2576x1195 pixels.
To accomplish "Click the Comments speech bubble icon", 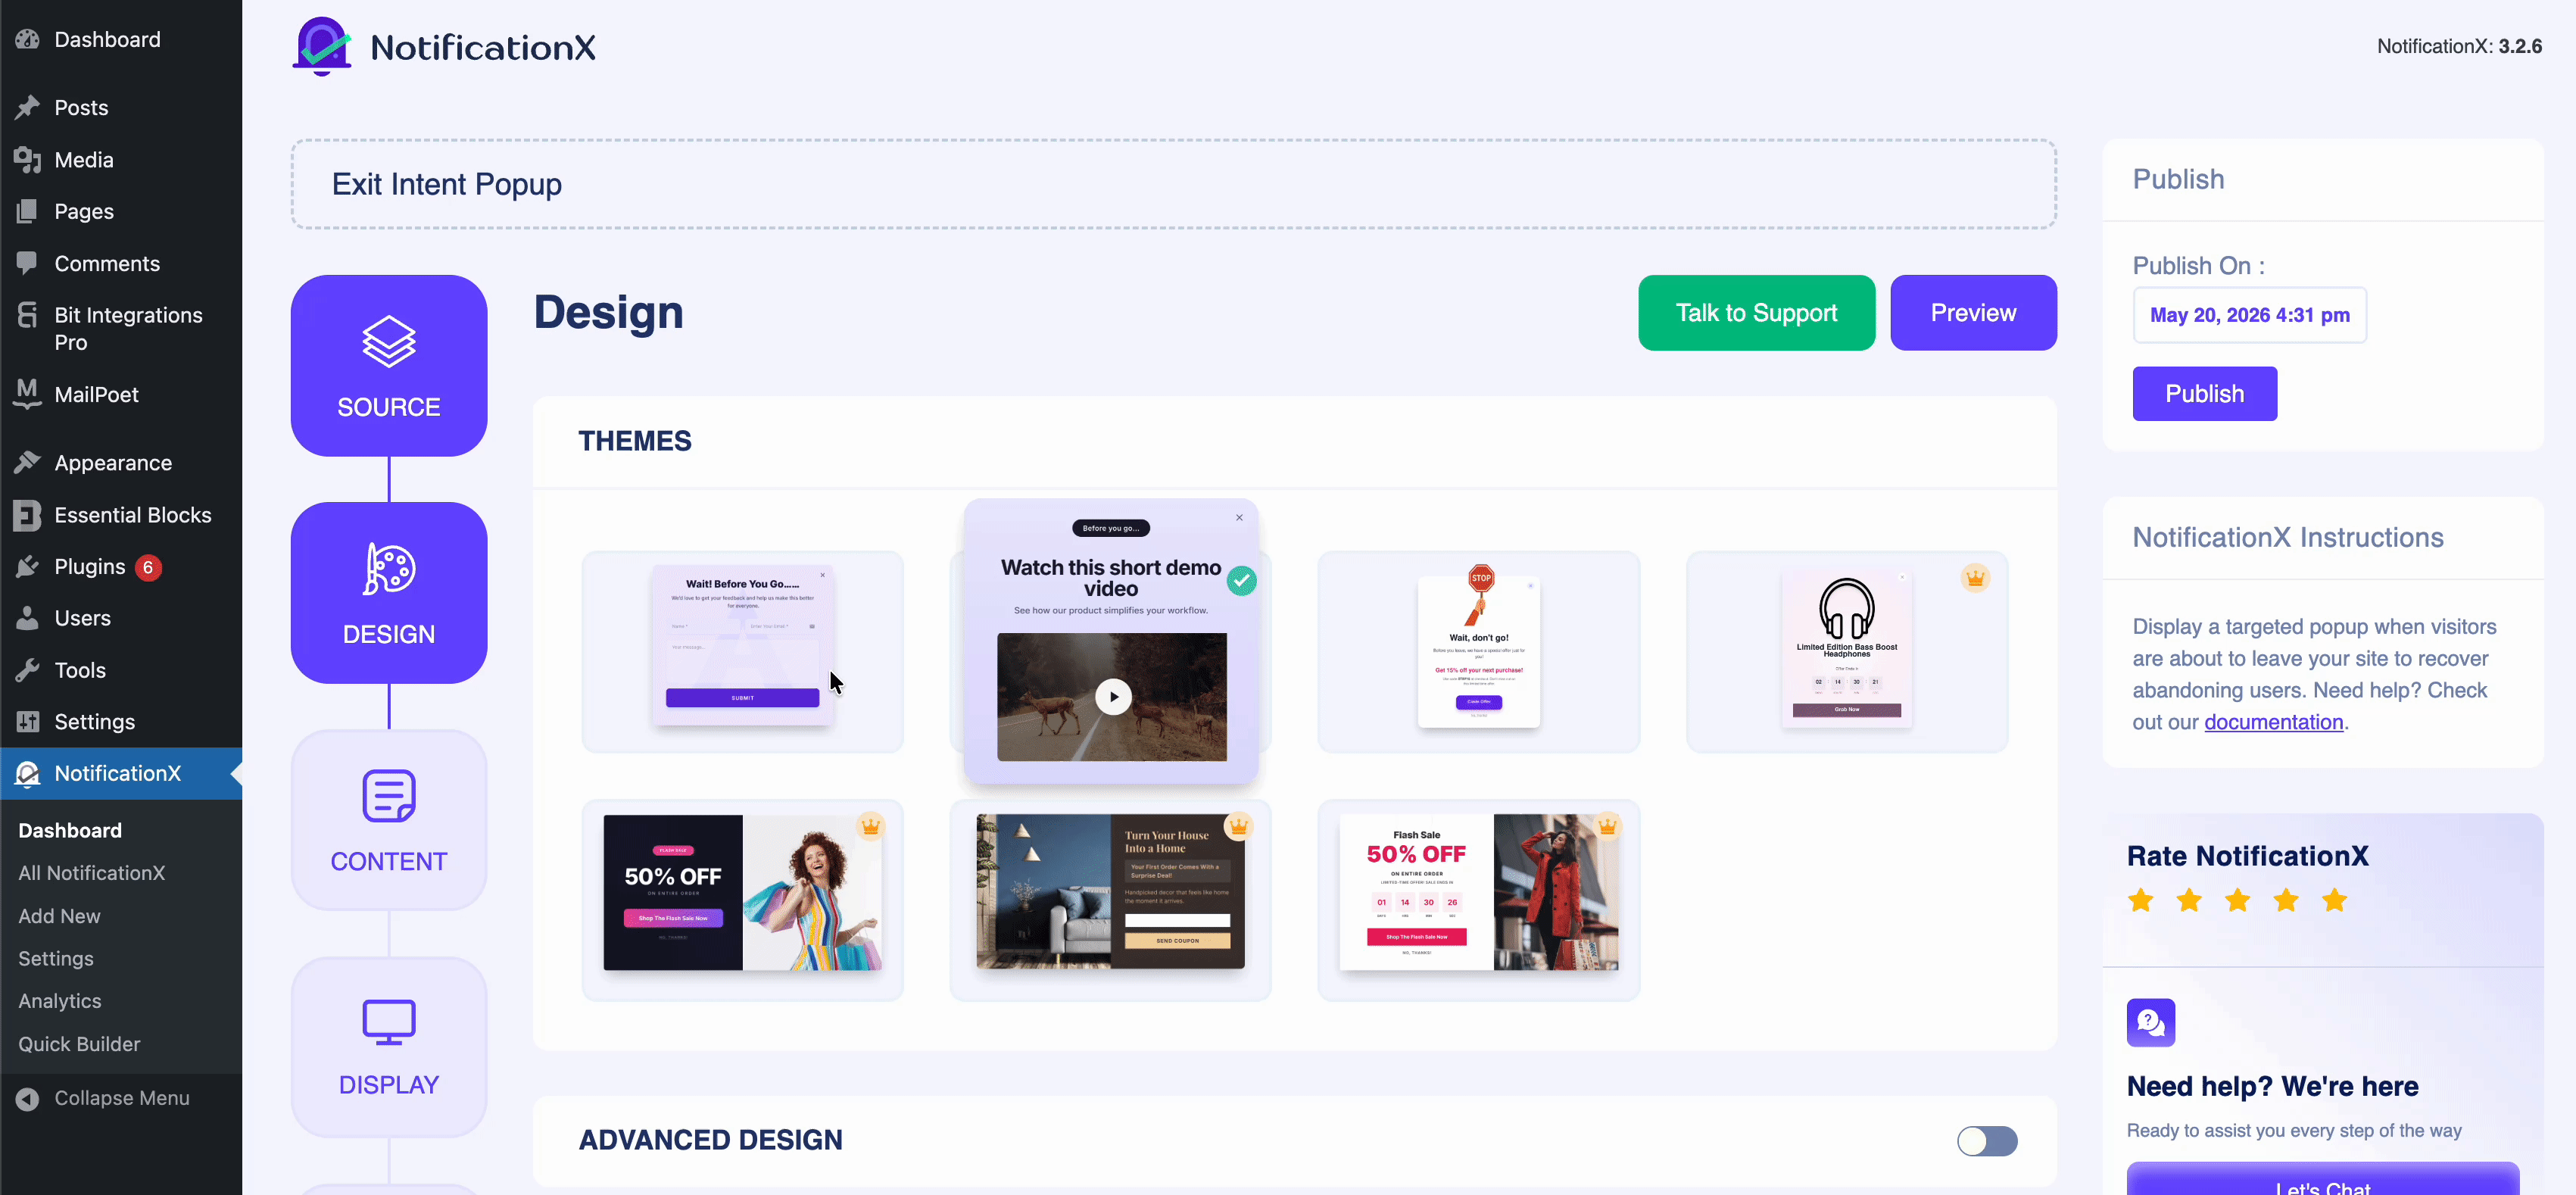I will 28,263.
